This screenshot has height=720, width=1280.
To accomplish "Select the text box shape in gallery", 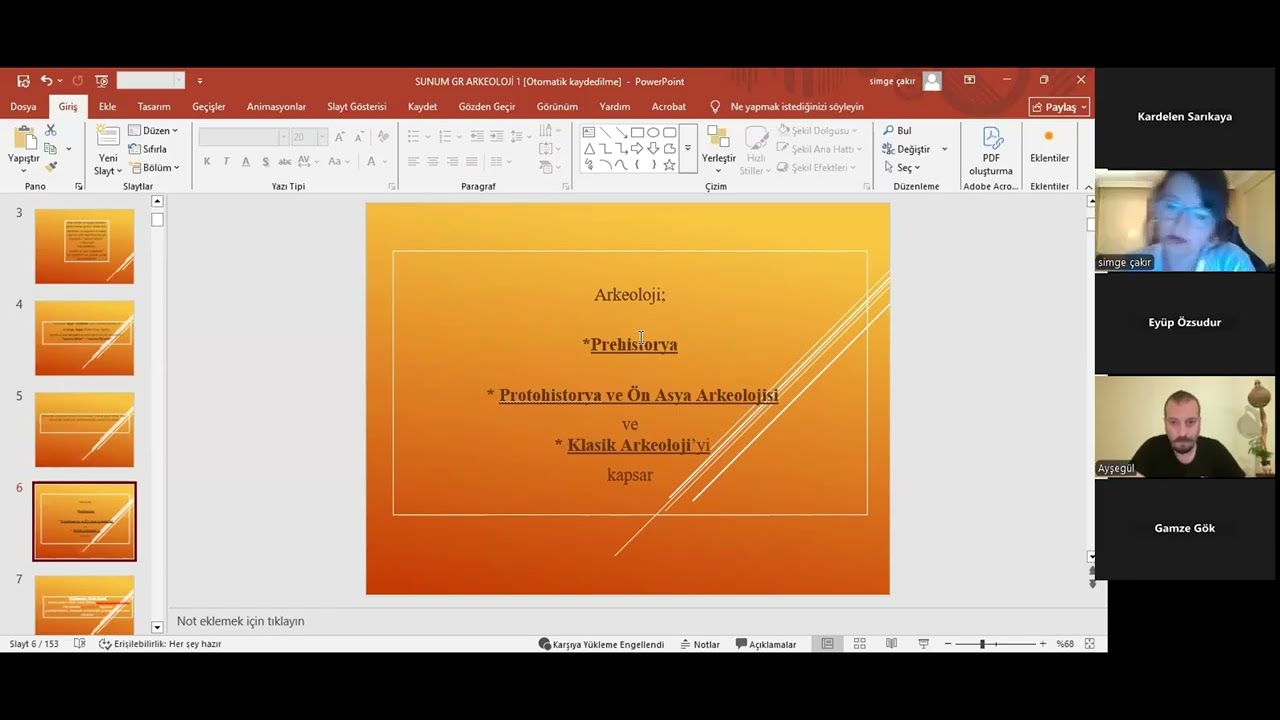I will pos(589,132).
